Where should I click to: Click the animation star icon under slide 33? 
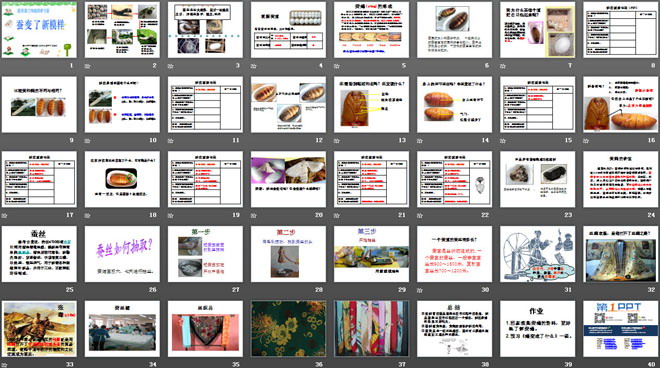[x=4, y=365]
